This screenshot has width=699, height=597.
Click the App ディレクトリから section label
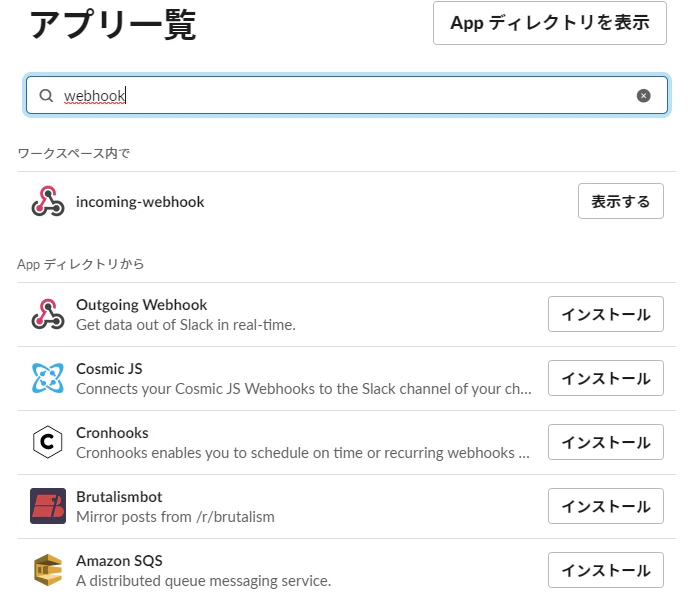pyautogui.click(x=81, y=264)
